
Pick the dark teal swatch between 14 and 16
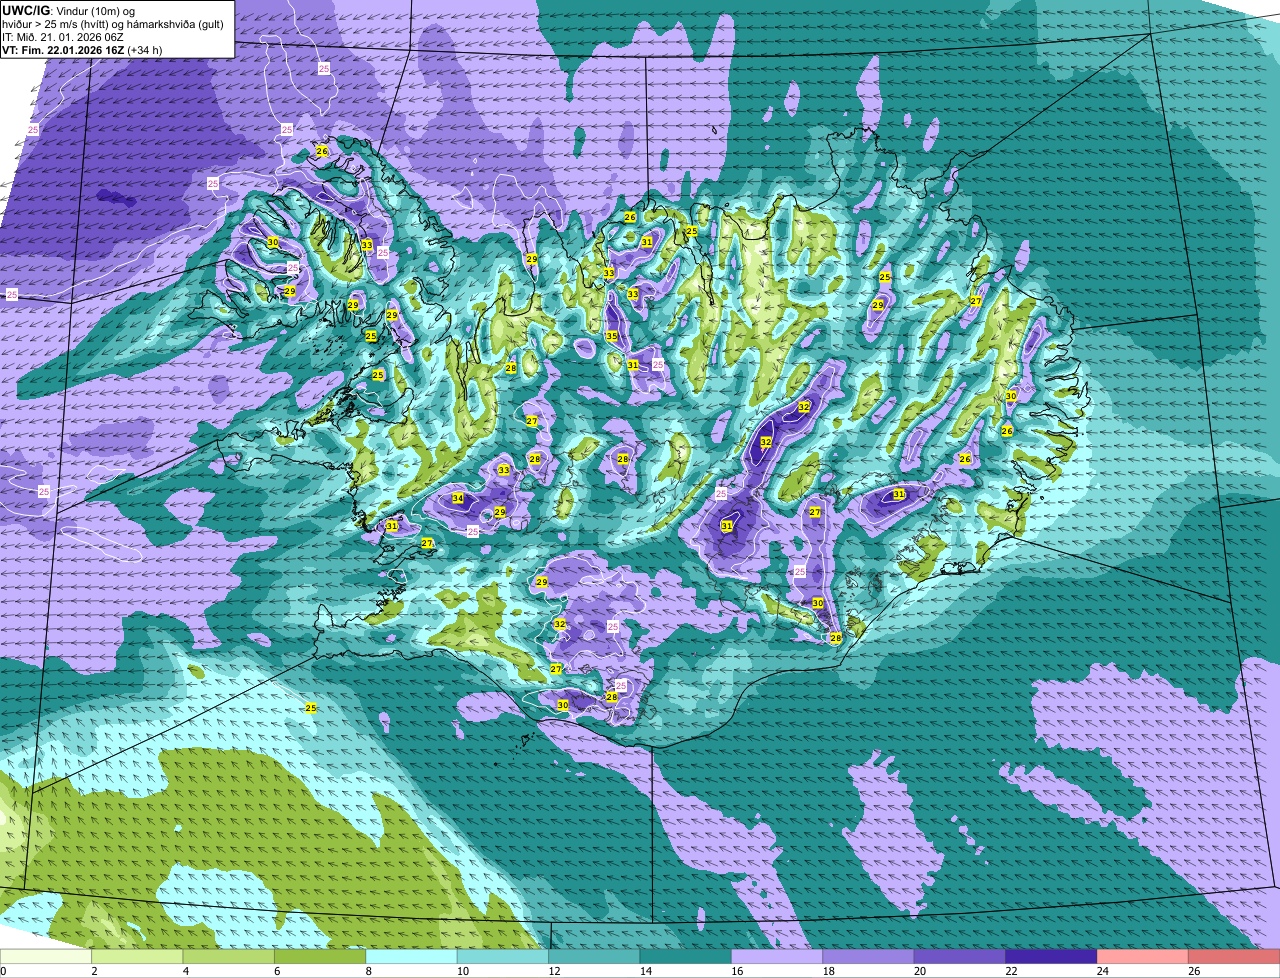pyautogui.click(x=686, y=957)
